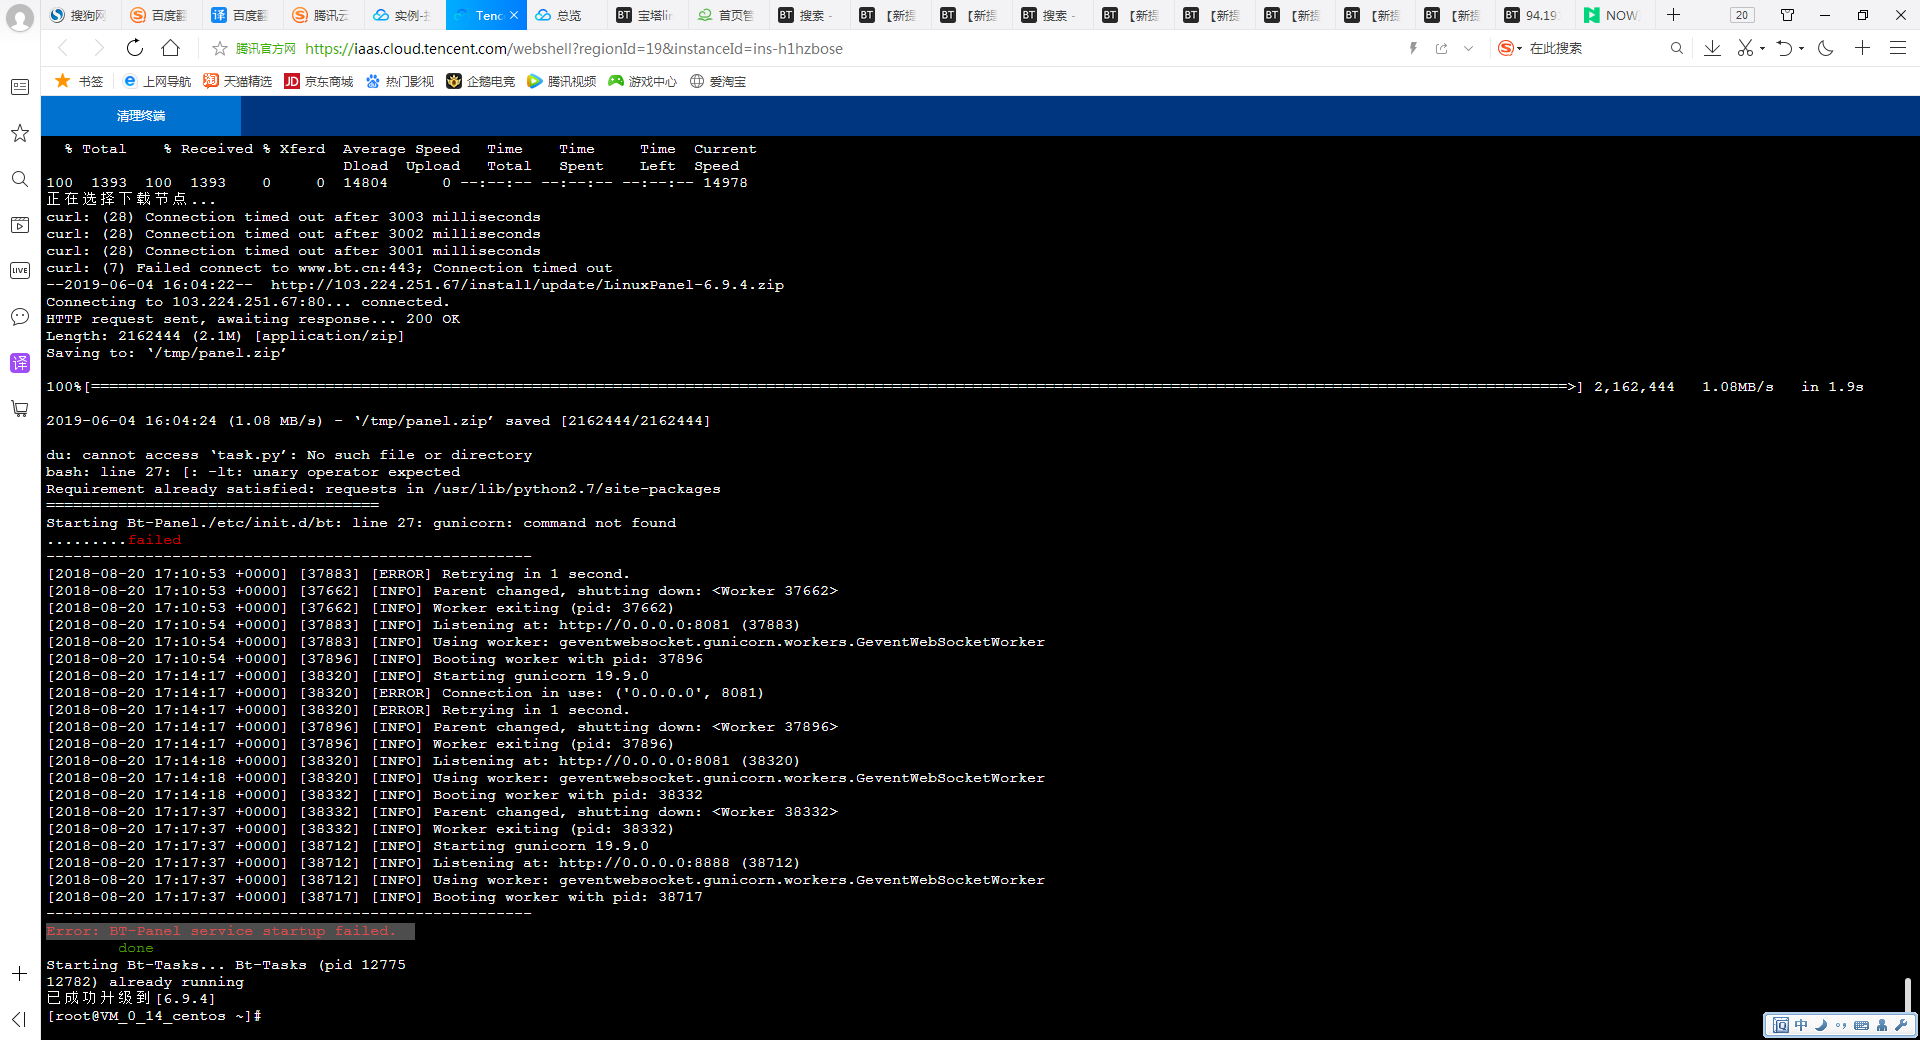Go to the browser home page
This screenshot has width=1920, height=1040.
tap(171, 48)
